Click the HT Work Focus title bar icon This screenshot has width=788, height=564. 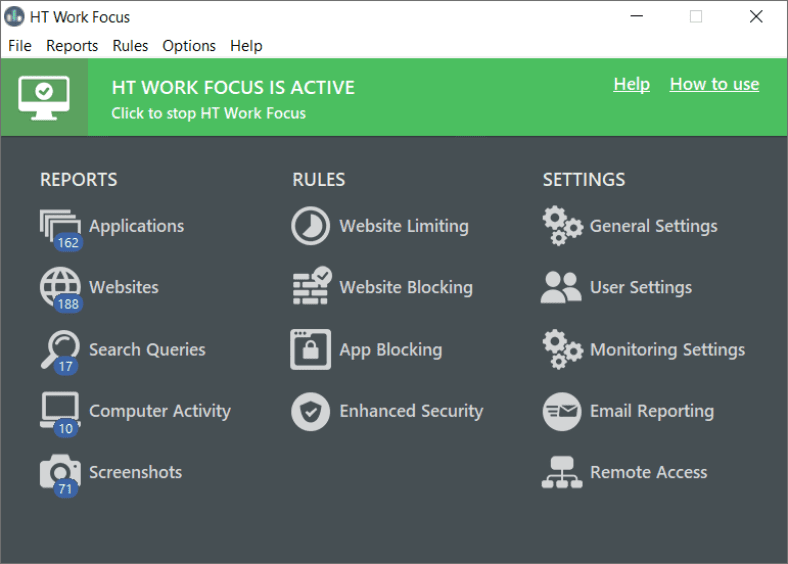click(x=14, y=17)
